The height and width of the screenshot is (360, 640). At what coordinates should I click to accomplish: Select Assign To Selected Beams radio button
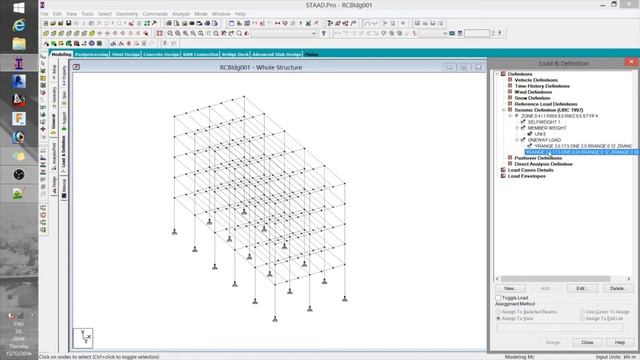tap(498, 312)
